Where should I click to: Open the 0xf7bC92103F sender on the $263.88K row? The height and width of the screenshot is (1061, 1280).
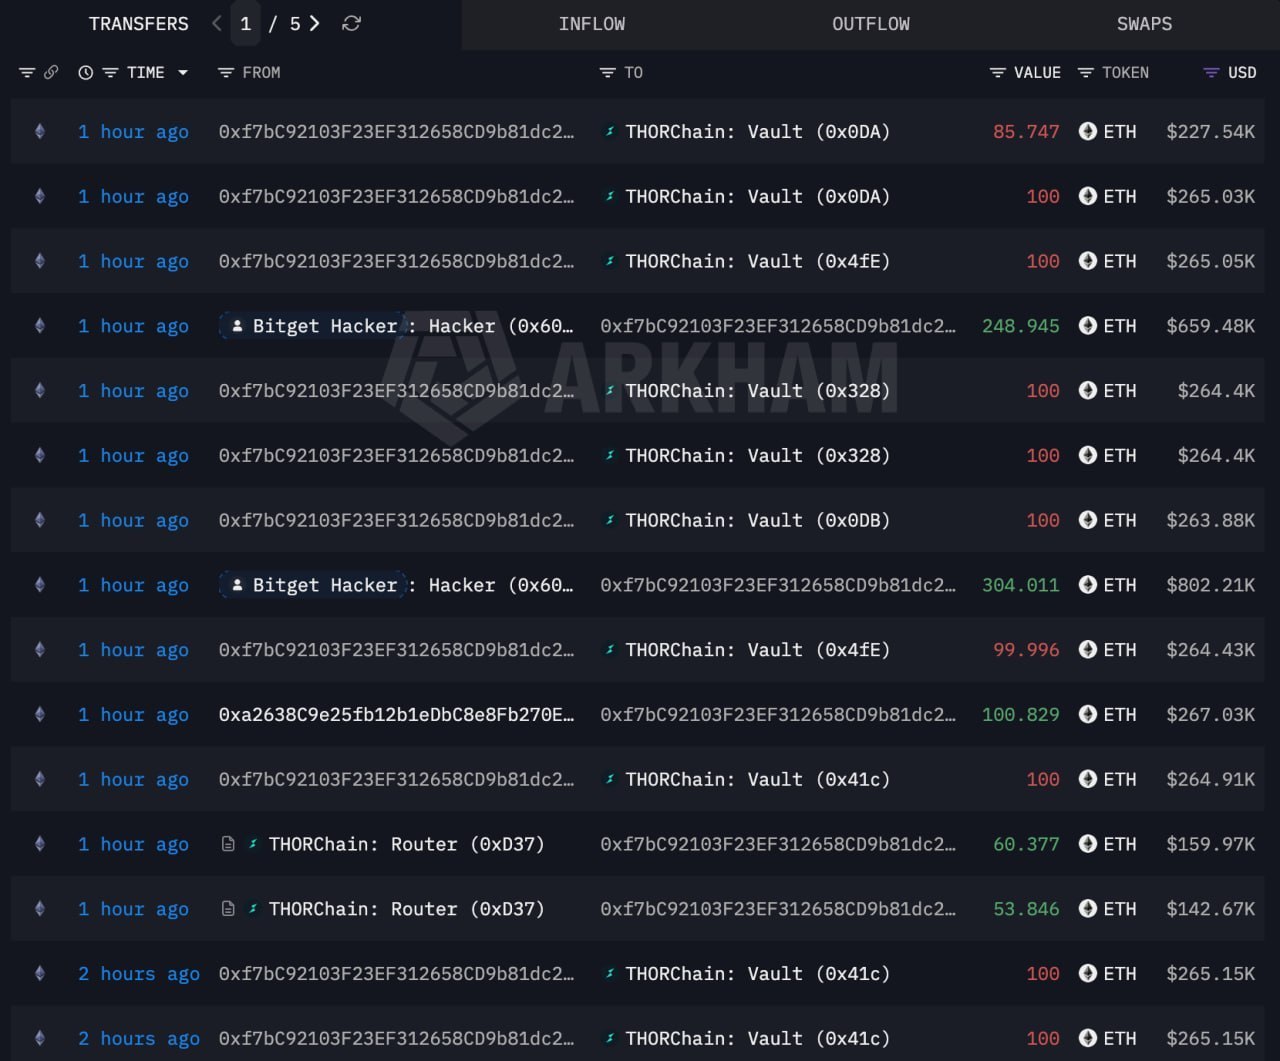(x=397, y=520)
